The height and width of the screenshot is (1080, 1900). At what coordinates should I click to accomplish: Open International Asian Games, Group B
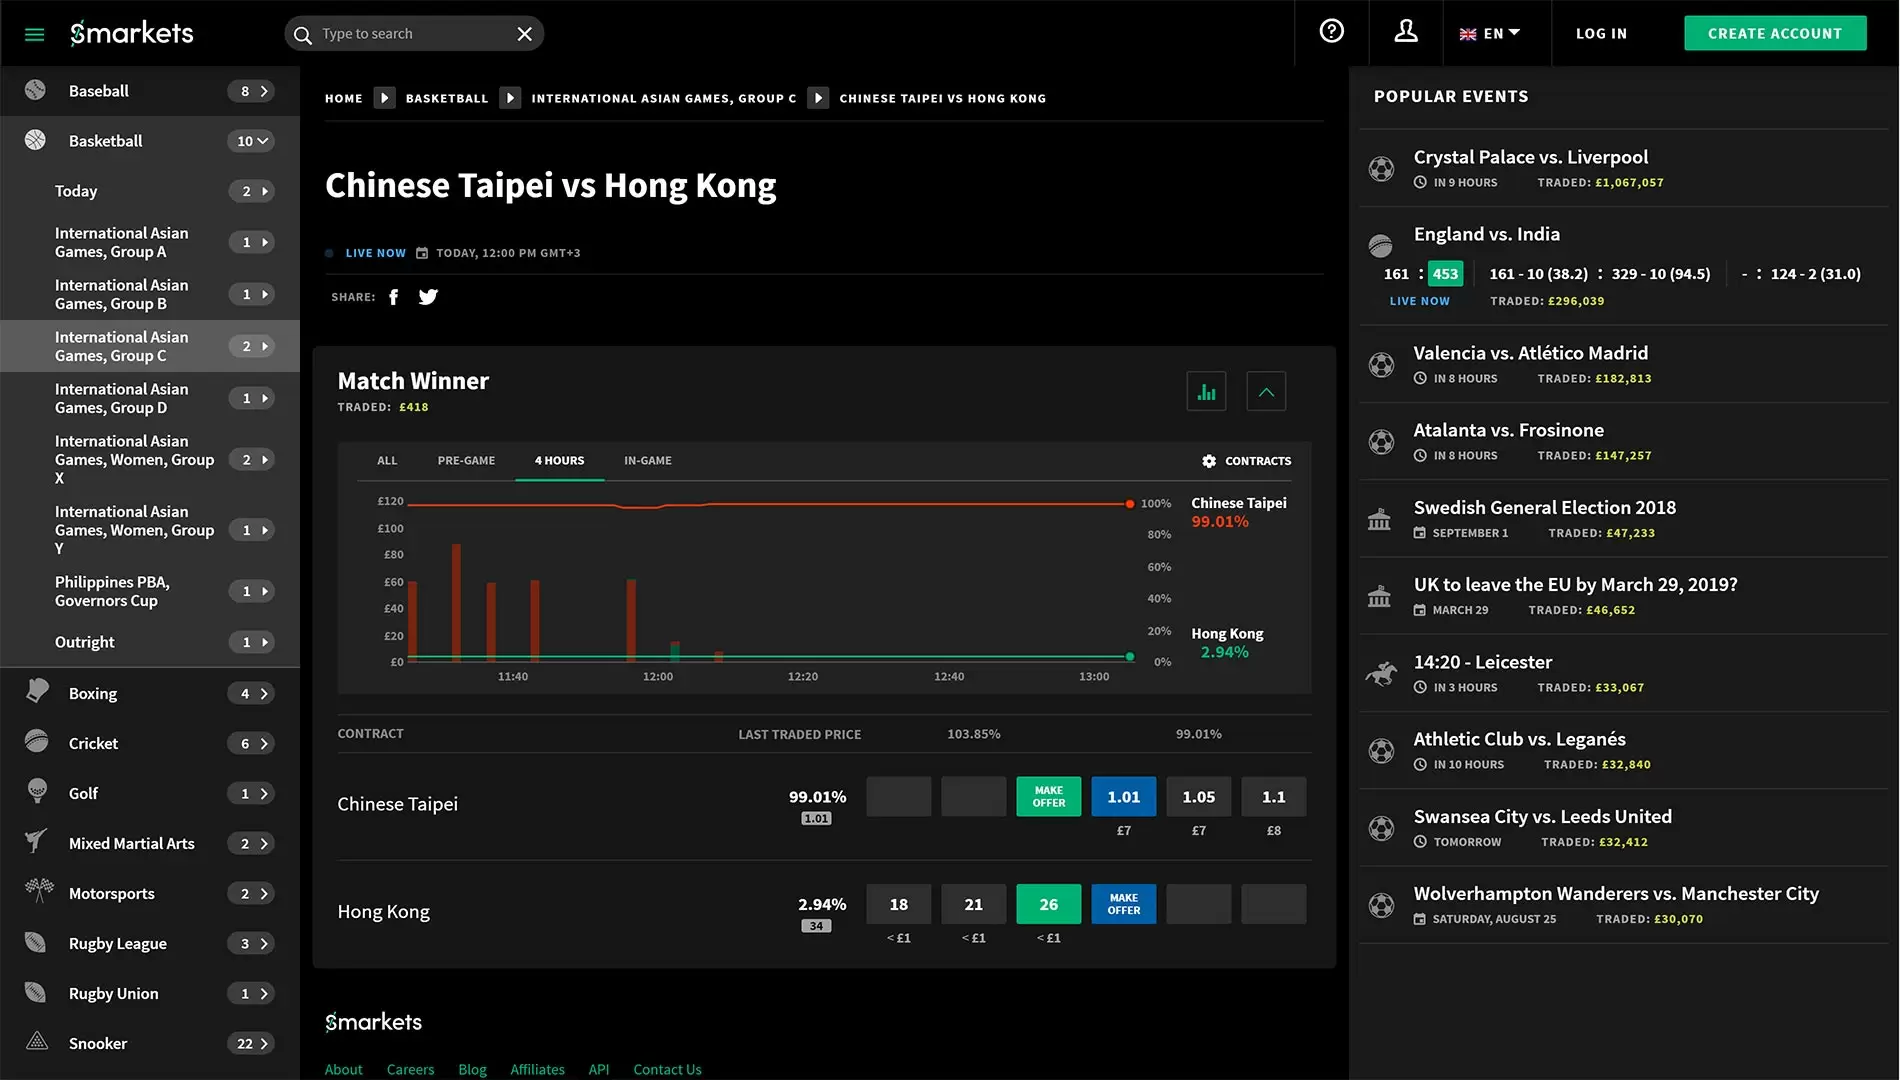pos(150,294)
